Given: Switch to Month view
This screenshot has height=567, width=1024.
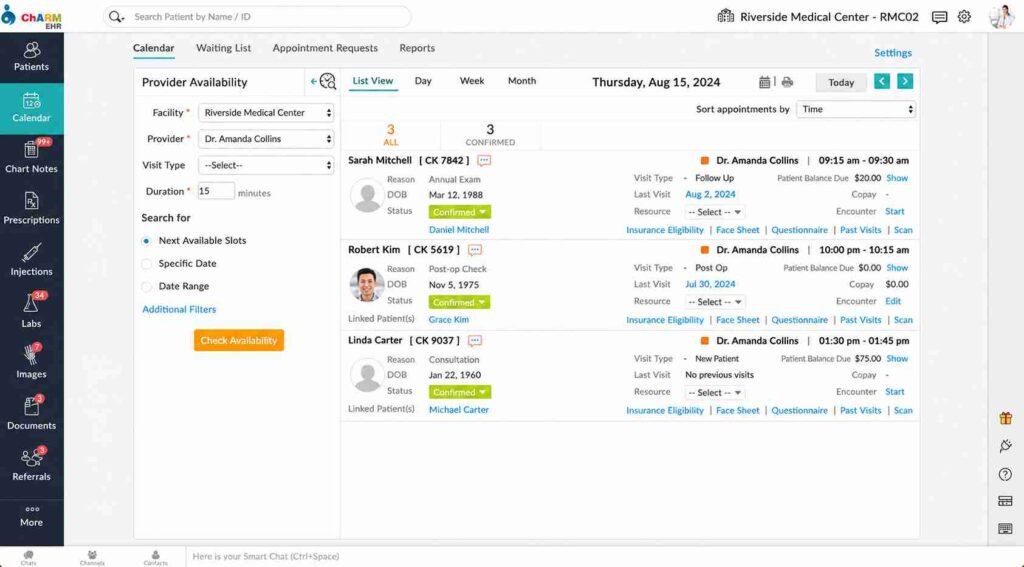Looking at the screenshot, I should point(522,81).
